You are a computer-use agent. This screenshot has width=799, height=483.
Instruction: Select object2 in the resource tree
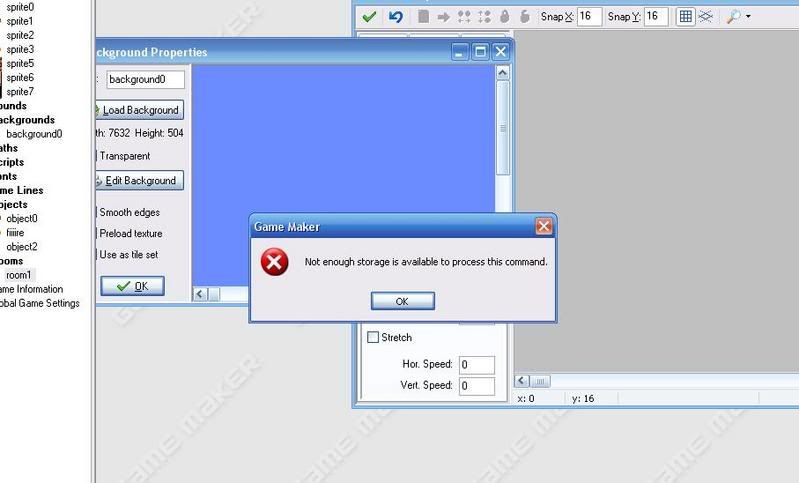point(21,247)
